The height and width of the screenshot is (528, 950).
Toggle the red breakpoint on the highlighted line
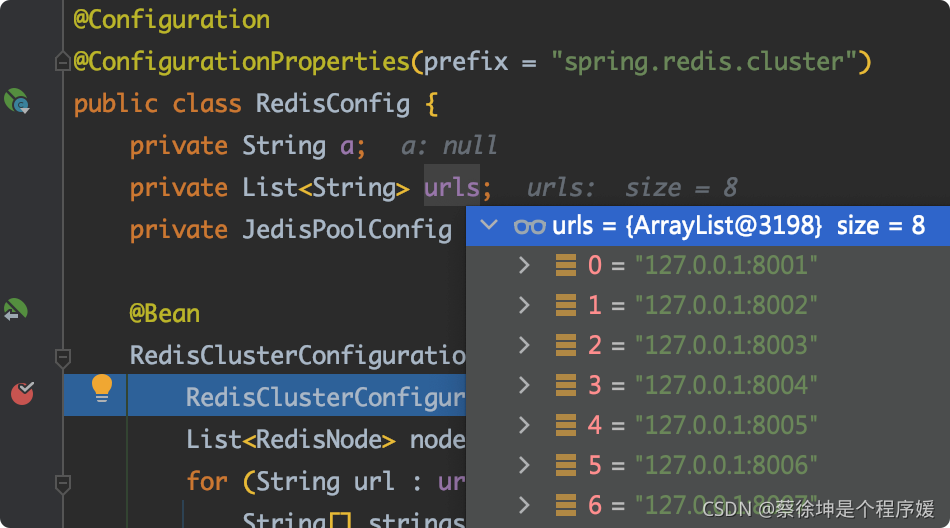22,393
